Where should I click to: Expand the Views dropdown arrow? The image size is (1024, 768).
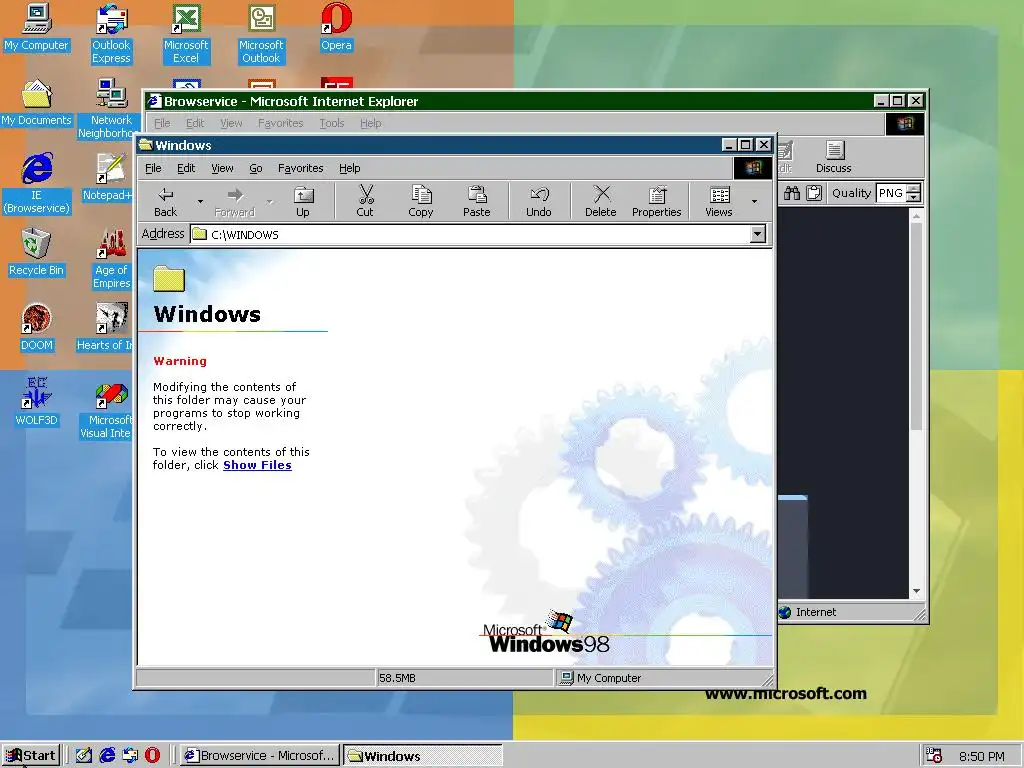click(754, 201)
